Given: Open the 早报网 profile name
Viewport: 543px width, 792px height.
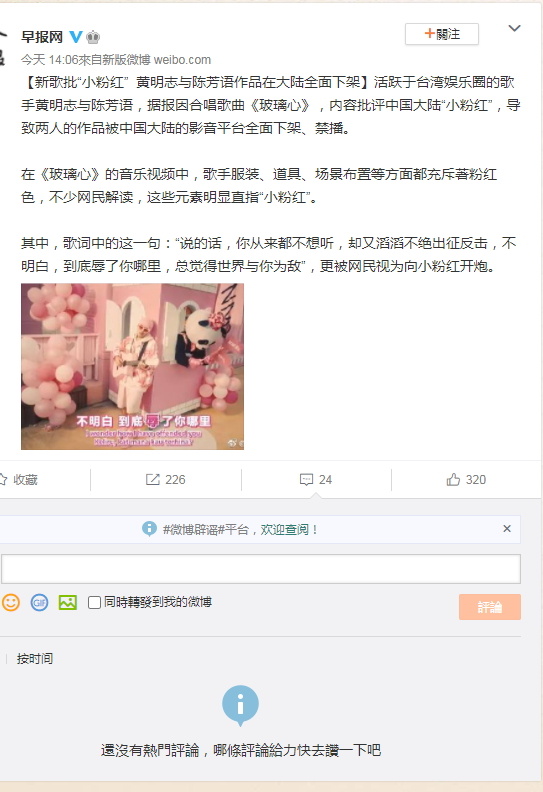Looking at the screenshot, I should (42, 37).
